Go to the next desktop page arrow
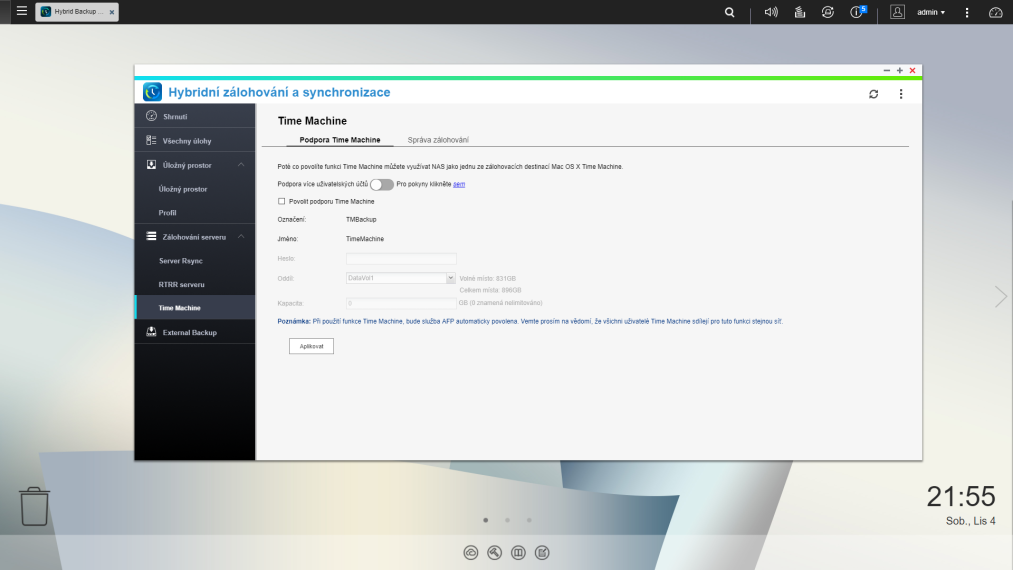Image resolution: width=1013 pixels, height=570 pixels. click(x=1000, y=296)
